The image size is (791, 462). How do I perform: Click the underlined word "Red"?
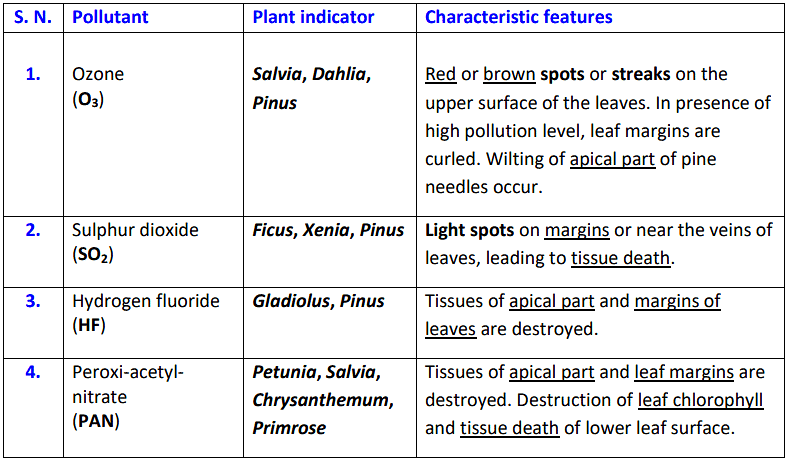(x=440, y=75)
